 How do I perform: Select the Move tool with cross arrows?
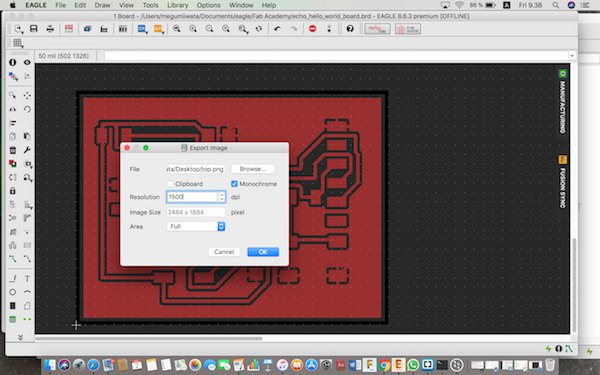27,95
